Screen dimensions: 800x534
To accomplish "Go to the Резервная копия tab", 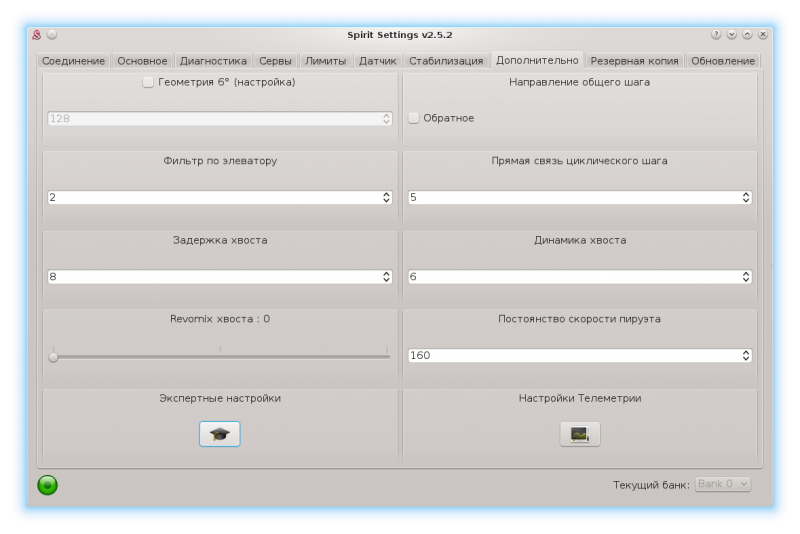I will (x=634, y=61).
